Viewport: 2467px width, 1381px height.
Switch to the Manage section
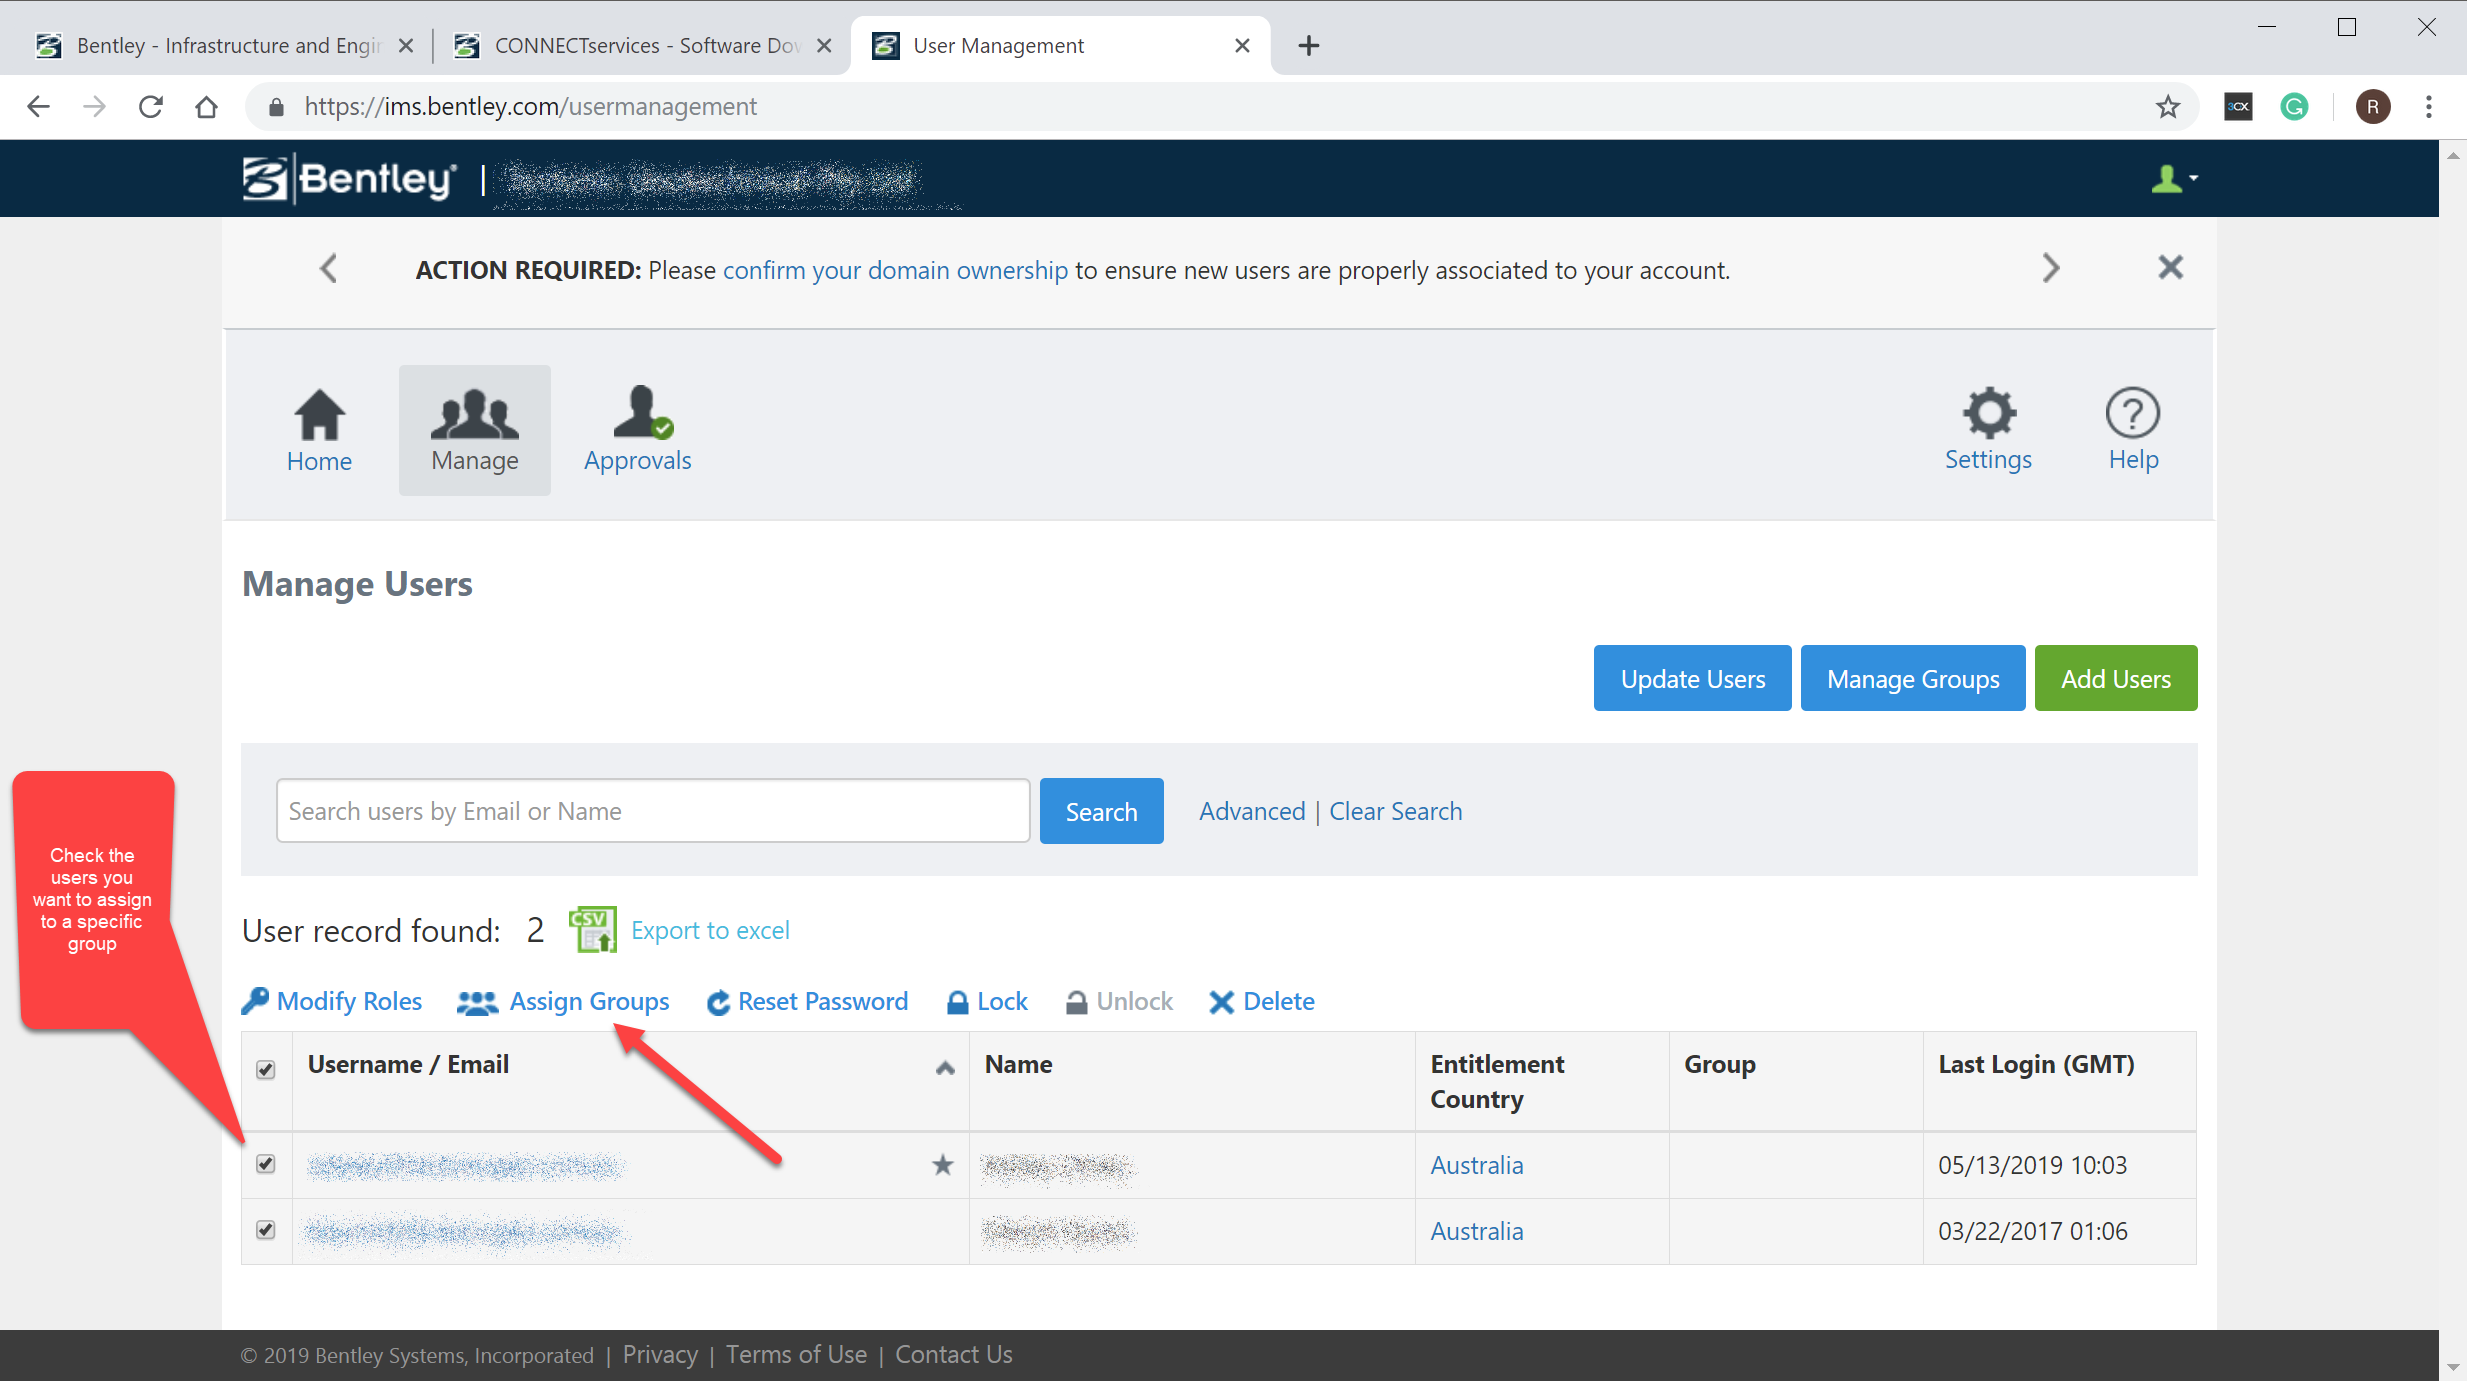pyautogui.click(x=474, y=429)
